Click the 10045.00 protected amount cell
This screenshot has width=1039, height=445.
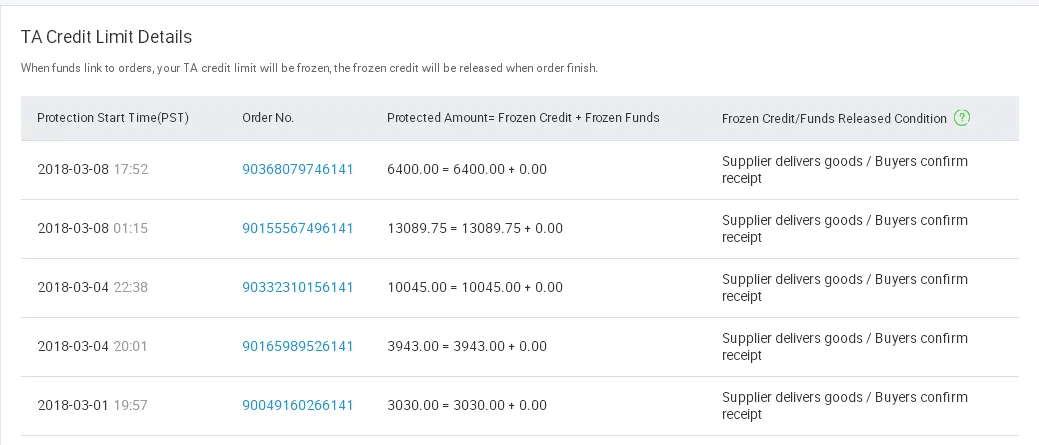(475, 287)
